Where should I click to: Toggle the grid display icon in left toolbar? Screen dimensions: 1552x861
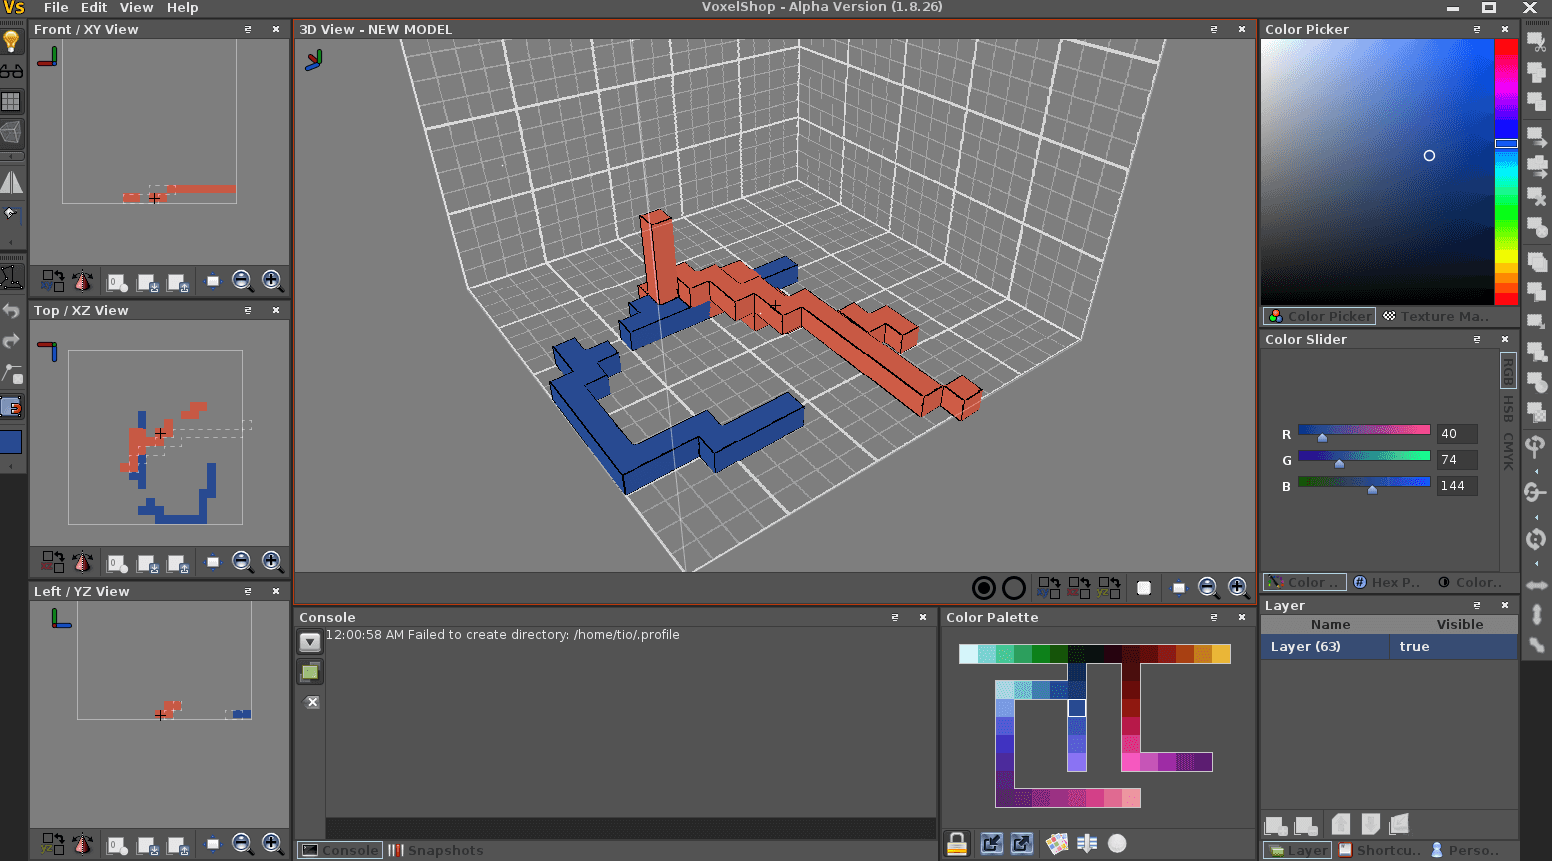coord(11,101)
